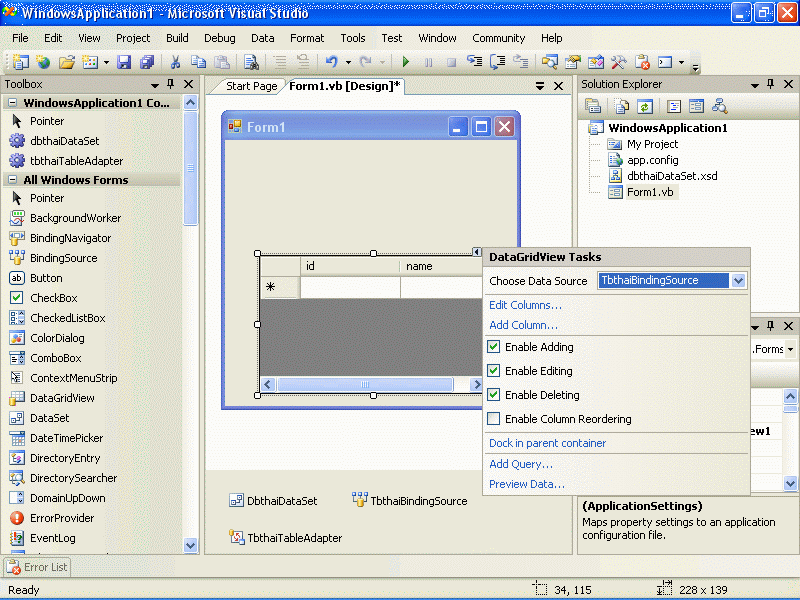Select the DateTimePicker toolbox item
The width and height of the screenshot is (800, 600).
click(57, 438)
